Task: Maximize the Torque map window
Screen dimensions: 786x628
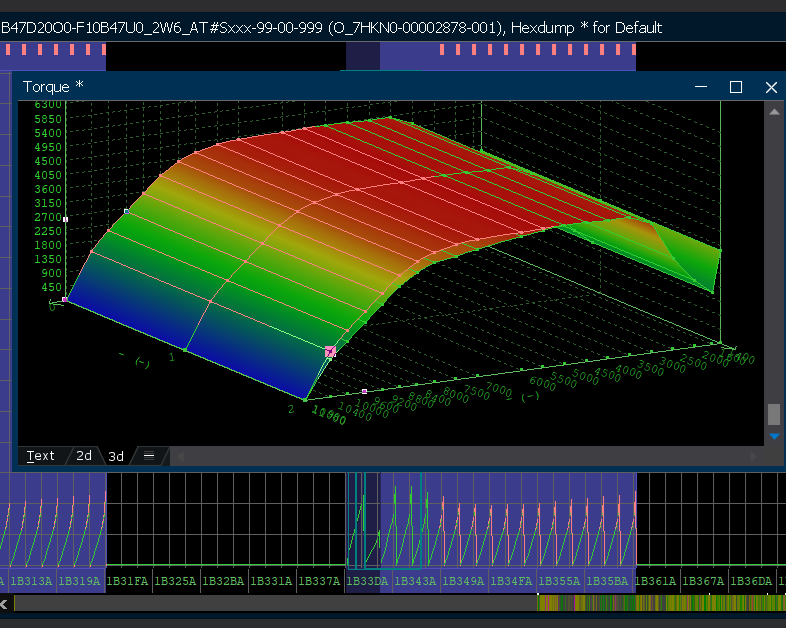Action: click(x=735, y=87)
